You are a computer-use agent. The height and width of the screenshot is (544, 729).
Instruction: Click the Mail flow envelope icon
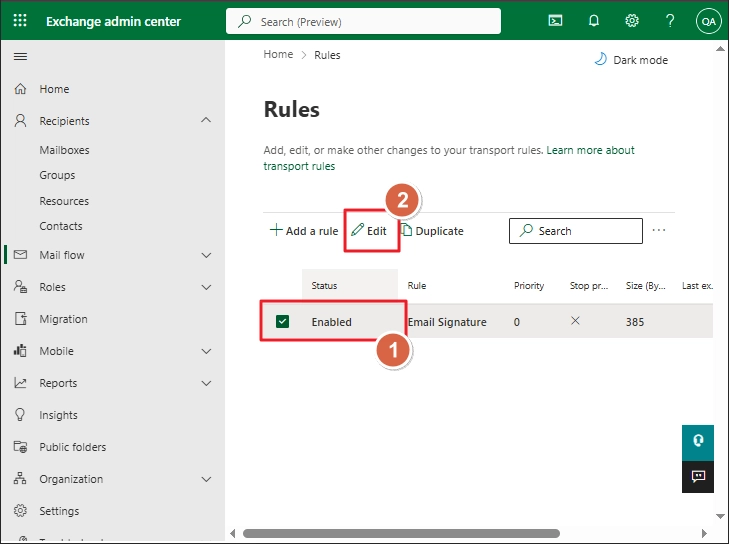pyautogui.click(x=20, y=255)
